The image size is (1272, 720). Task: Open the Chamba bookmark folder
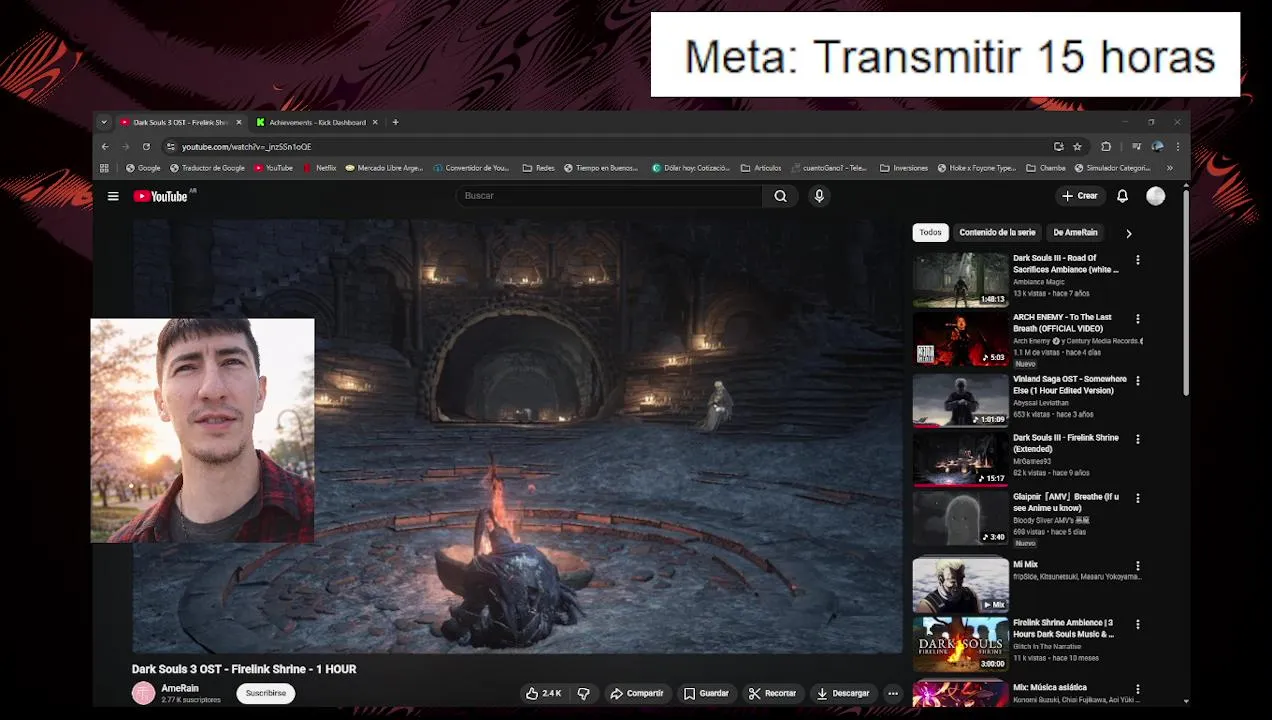point(1046,168)
